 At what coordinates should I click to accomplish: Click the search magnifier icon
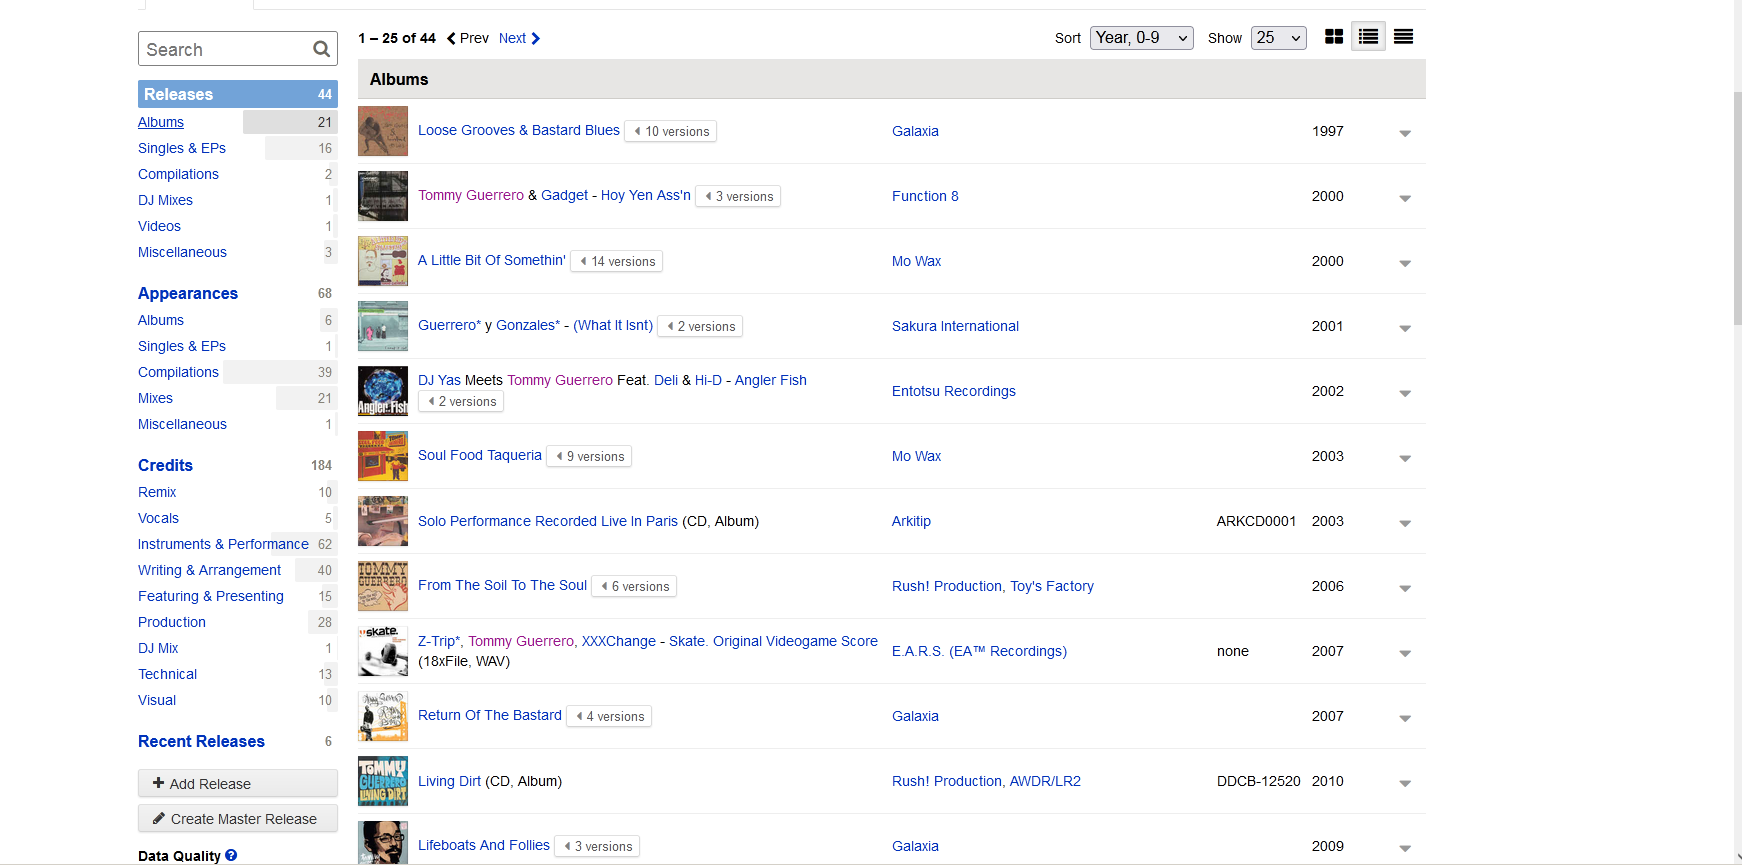[321, 49]
